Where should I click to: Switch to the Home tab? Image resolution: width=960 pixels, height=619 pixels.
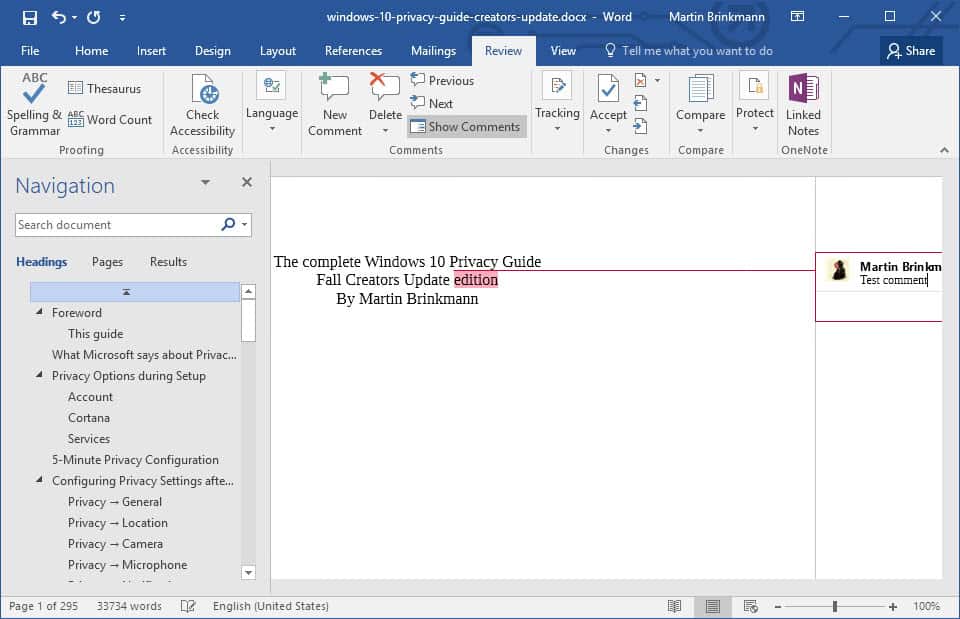tap(91, 51)
